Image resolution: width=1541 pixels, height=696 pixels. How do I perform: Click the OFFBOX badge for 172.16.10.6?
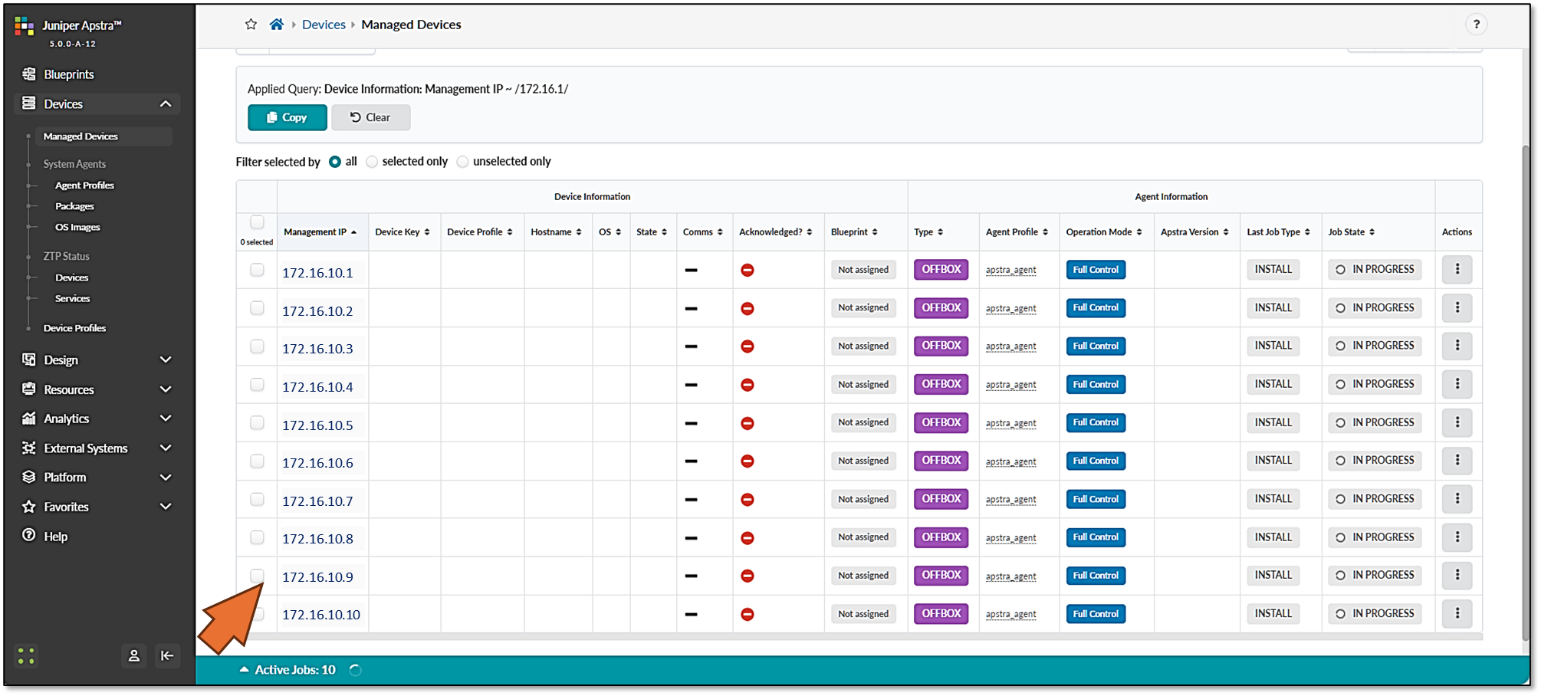point(941,461)
